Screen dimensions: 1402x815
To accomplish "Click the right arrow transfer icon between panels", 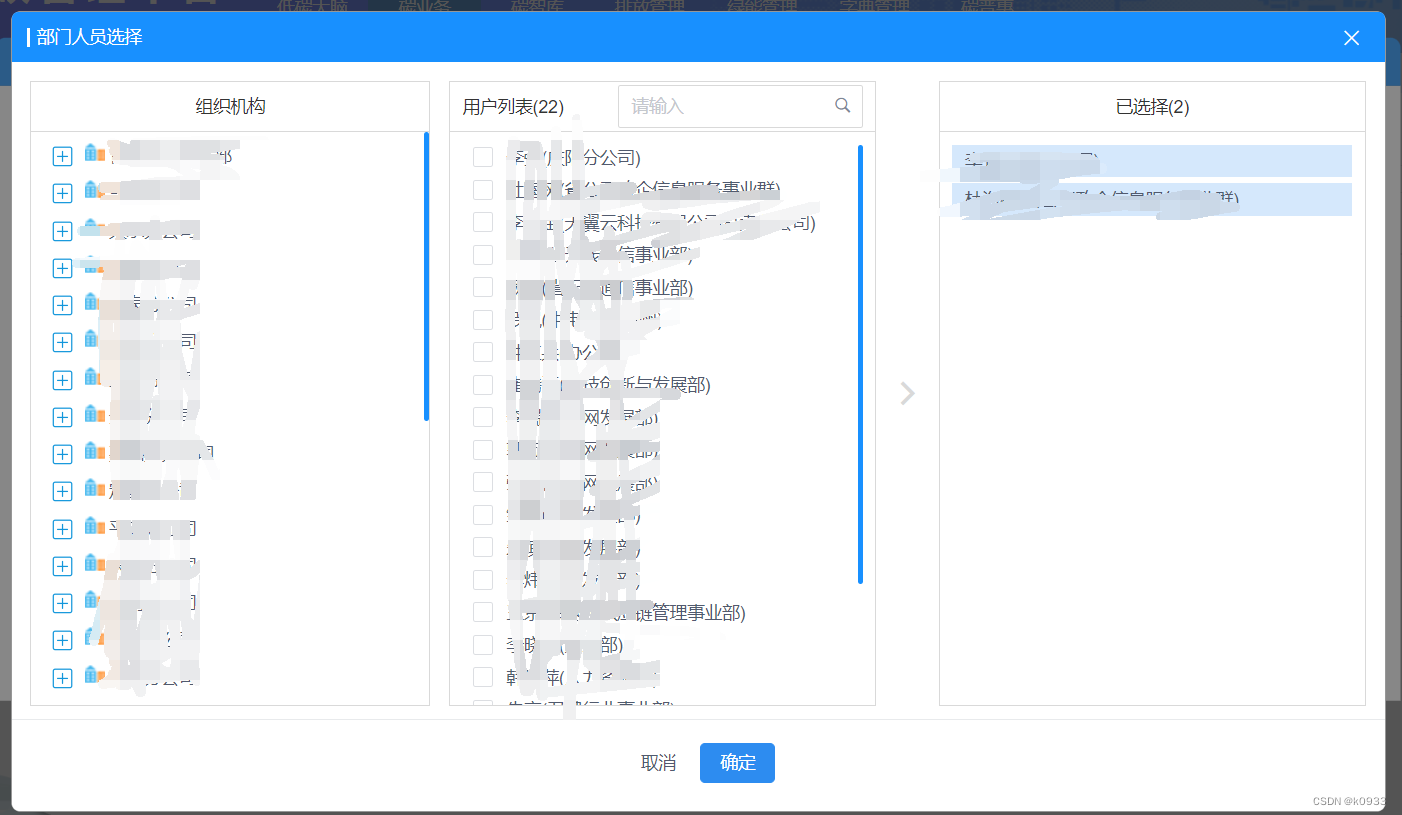I will (907, 393).
